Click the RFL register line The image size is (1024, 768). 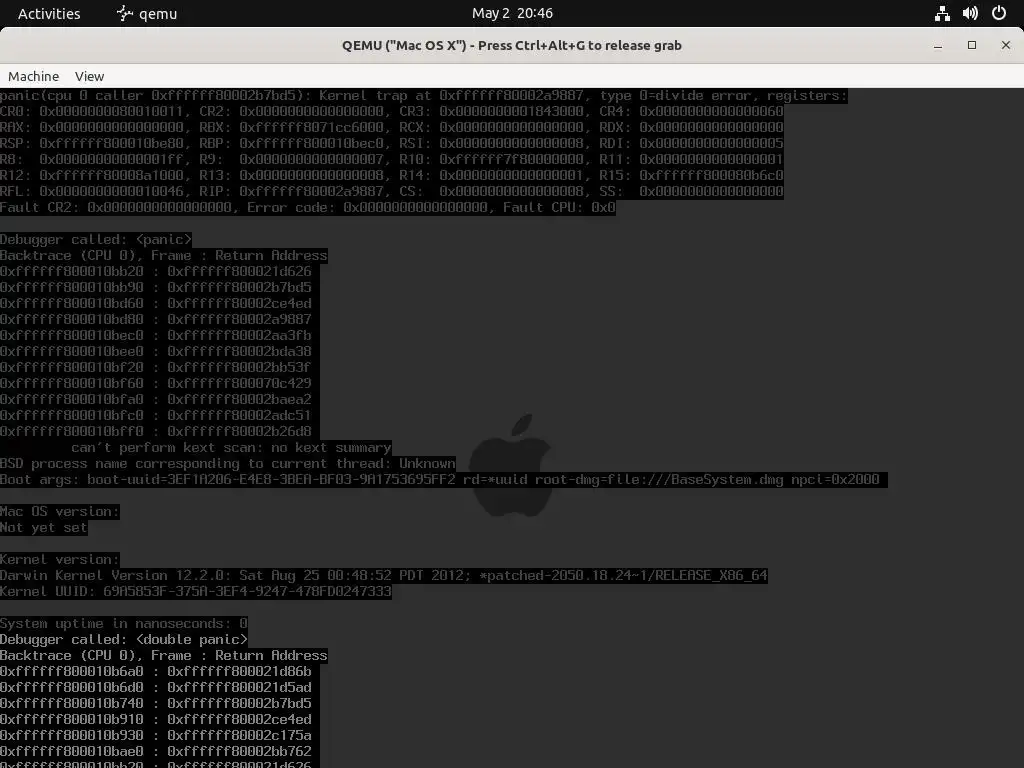coord(392,191)
